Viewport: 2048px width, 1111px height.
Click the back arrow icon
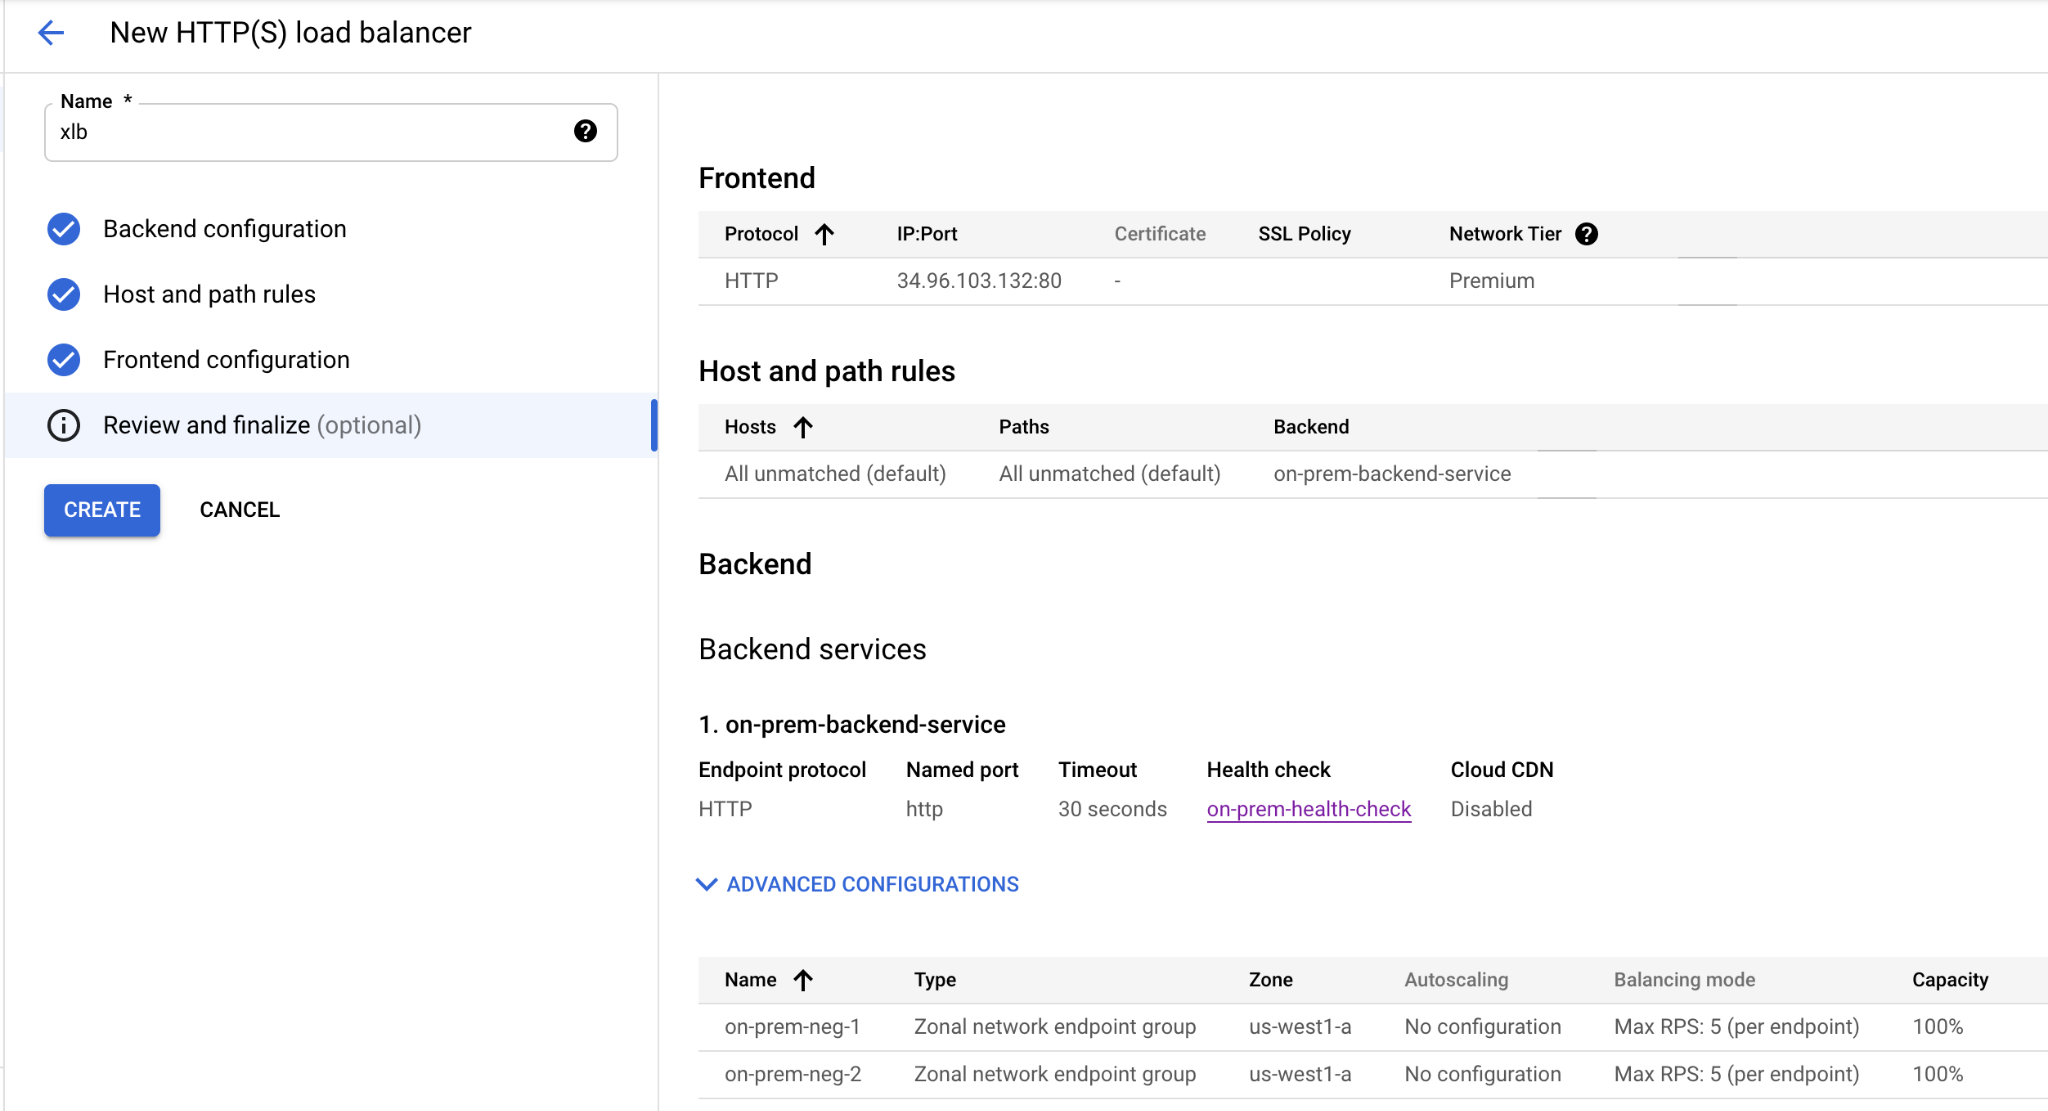[51, 33]
